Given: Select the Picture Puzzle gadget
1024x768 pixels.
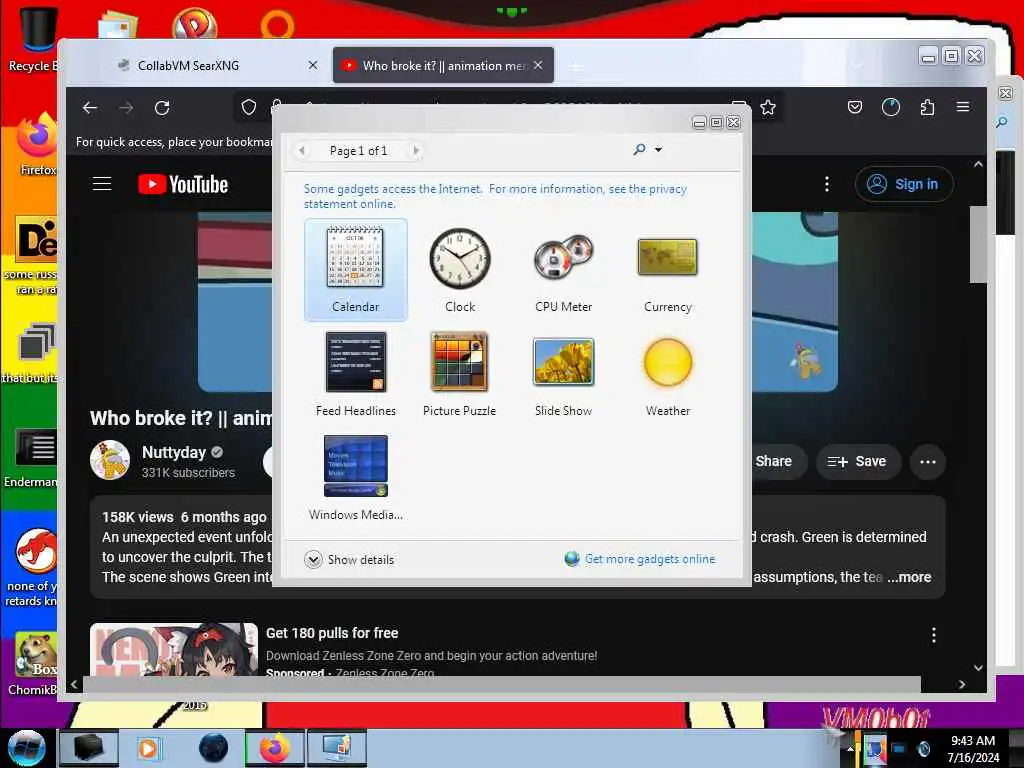Looking at the screenshot, I should tap(460, 374).
